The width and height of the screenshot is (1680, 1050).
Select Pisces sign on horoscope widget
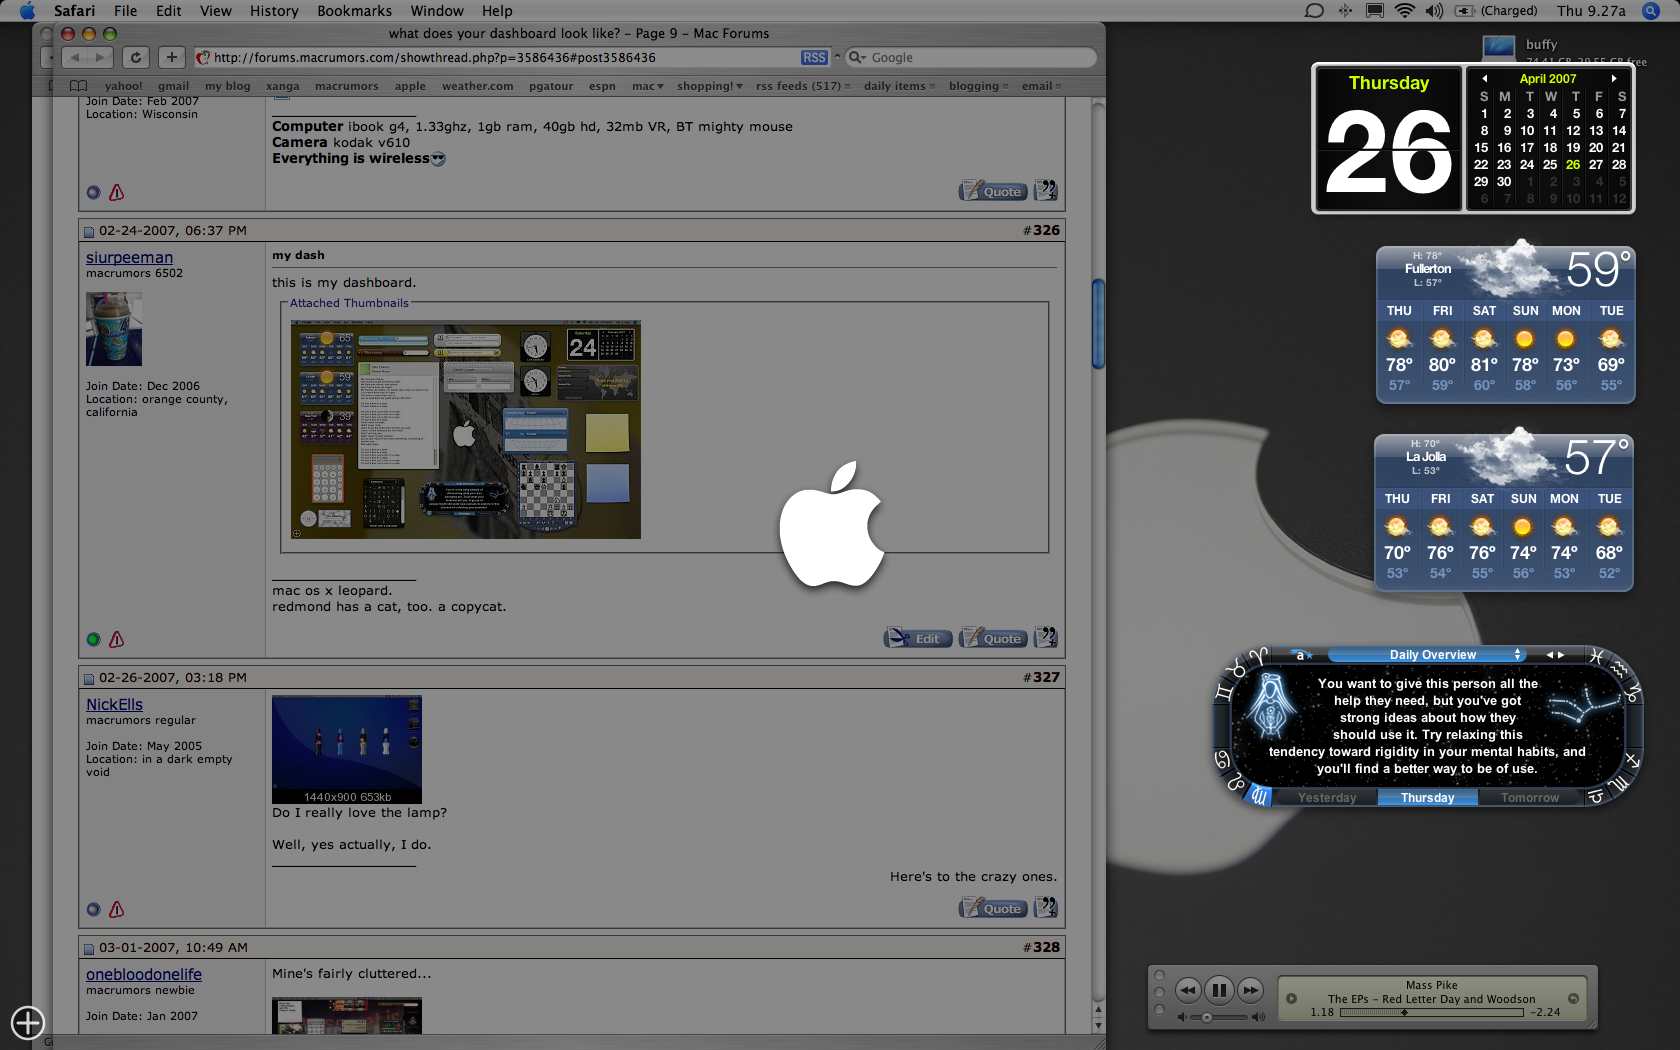pos(1597,657)
